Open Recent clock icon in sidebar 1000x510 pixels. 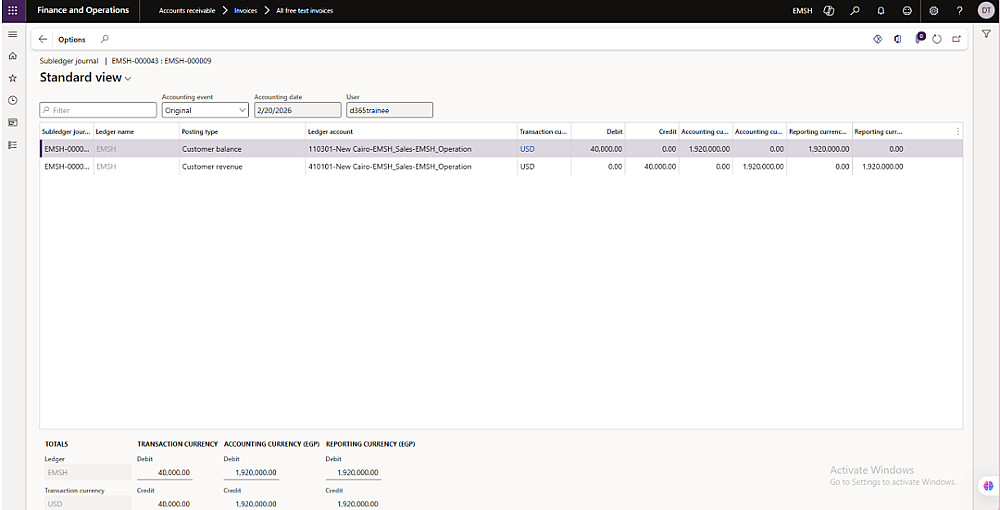point(12,100)
